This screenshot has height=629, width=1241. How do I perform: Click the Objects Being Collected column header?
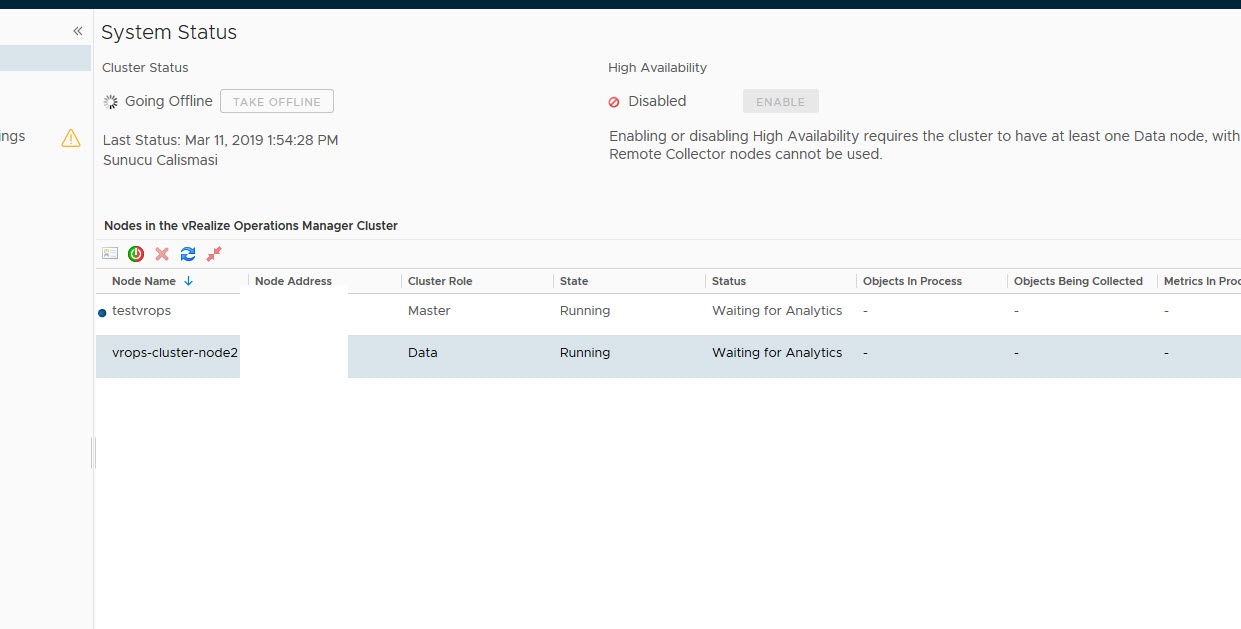[1078, 281]
